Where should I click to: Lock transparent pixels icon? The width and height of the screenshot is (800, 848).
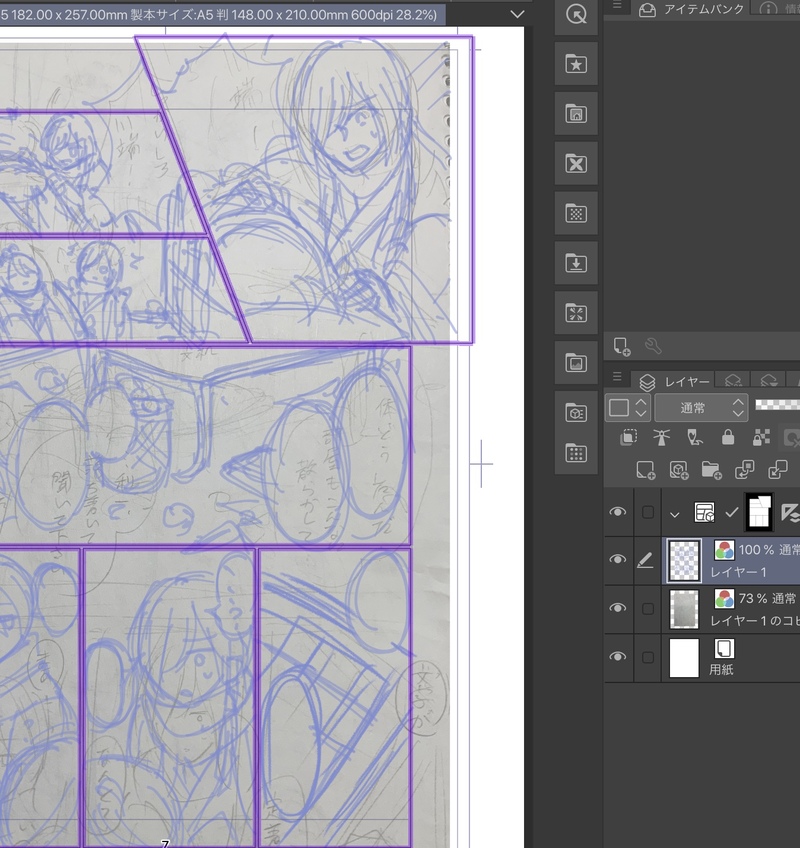point(761,437)
